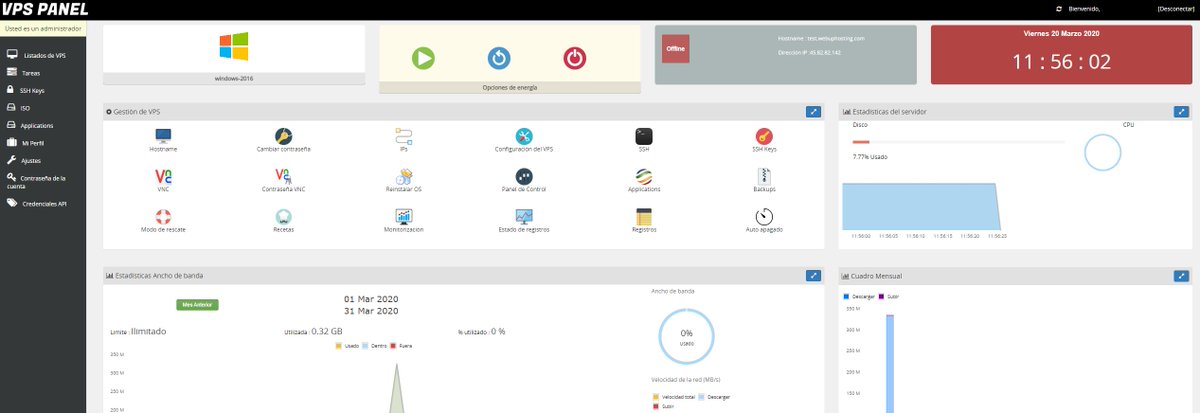Click the Dirección IP text
Screen dimensions: 1200x413
(x=809, y=51)
